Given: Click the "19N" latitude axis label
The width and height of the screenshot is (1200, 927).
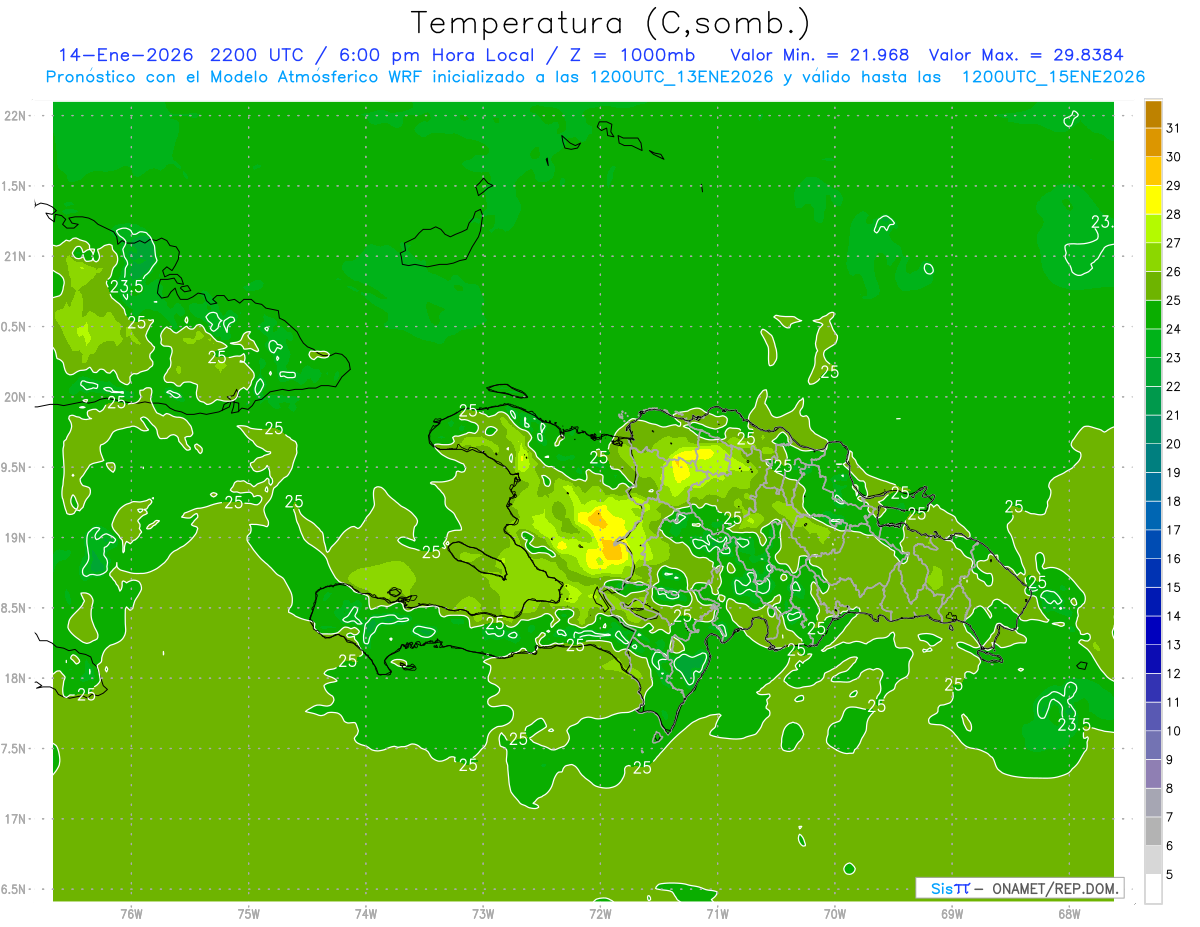Looking at the screenshot, I should [17, 538].
